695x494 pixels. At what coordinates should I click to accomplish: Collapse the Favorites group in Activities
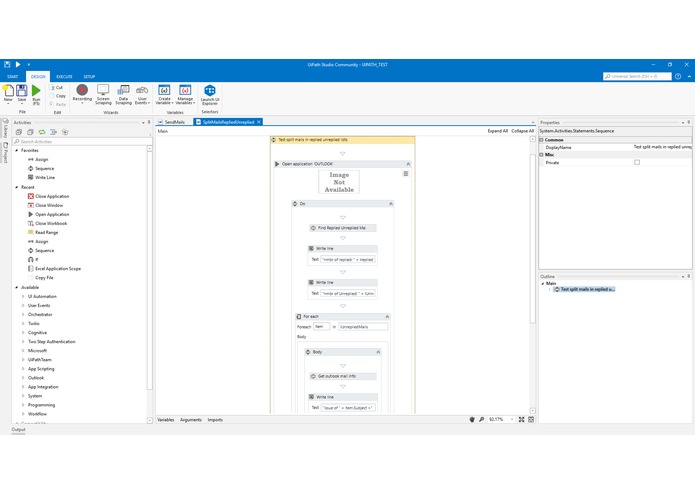point(17,151)
